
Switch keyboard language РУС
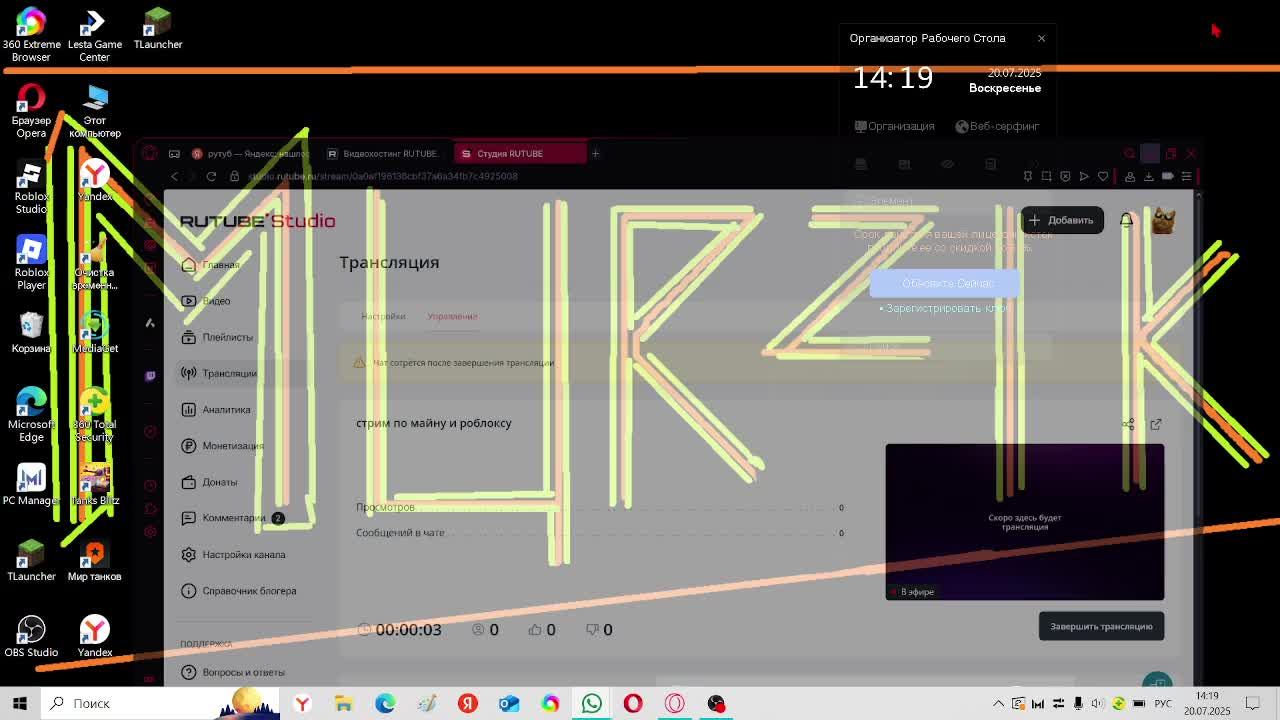[x=1163, y=704]
